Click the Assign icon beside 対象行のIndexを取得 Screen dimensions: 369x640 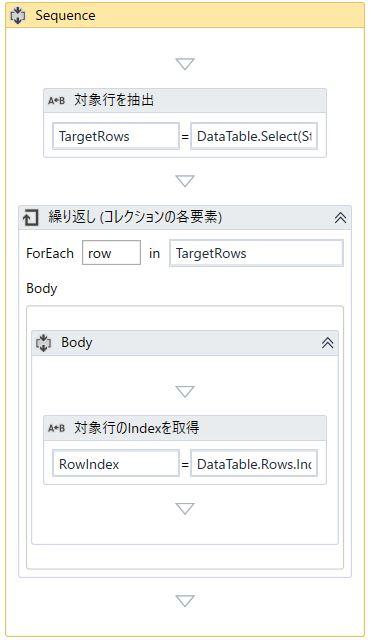point(56,428)
